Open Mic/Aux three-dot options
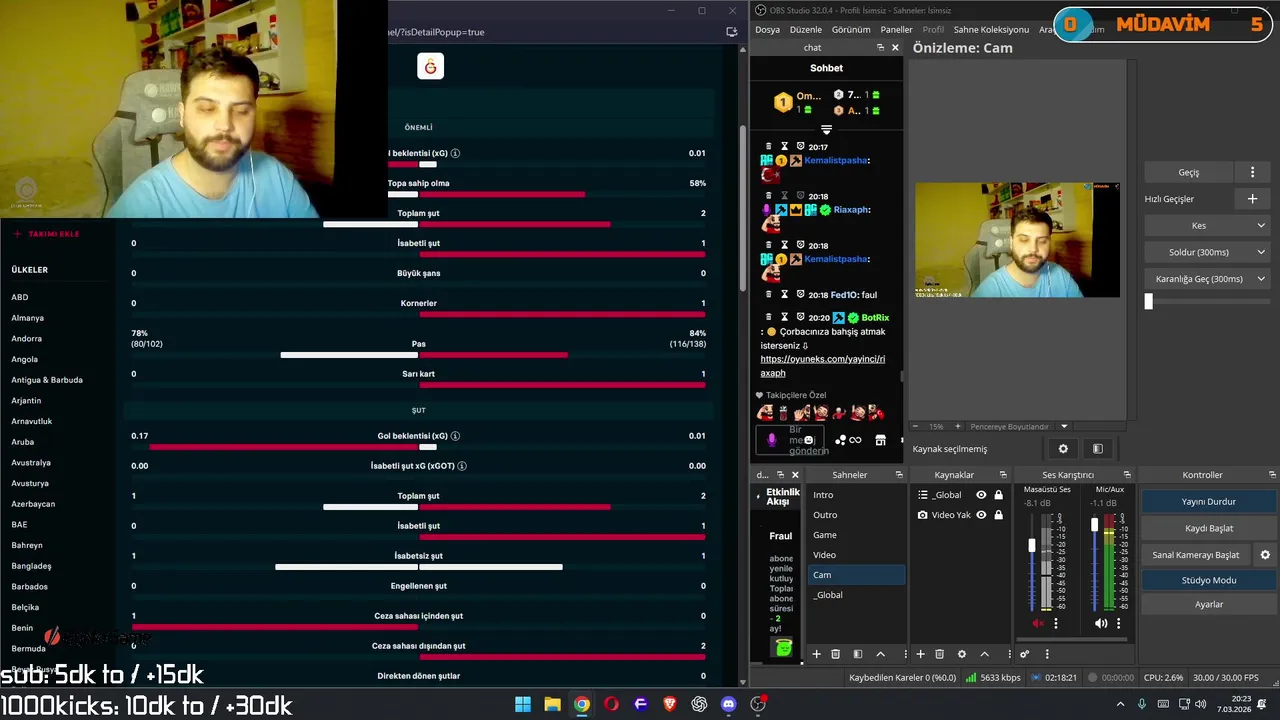This screenshot has height=720, width=1280. click(x=1119, y=623)
